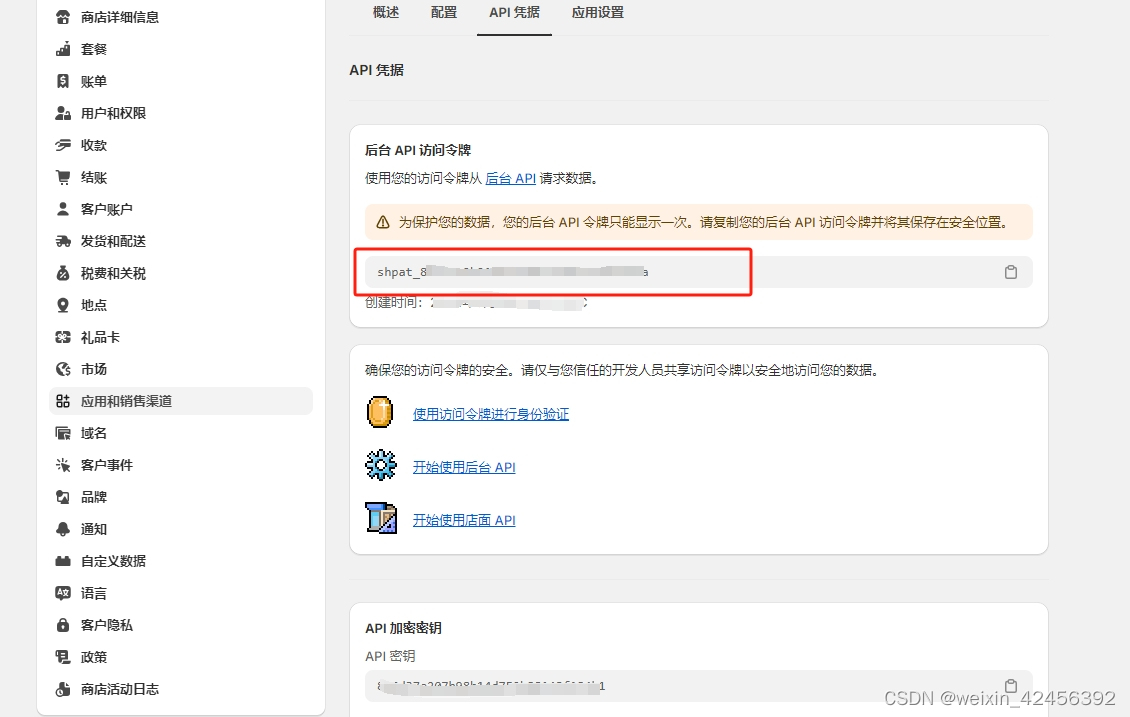
Task: Open the 配置 tab
Action: (443, 14)
